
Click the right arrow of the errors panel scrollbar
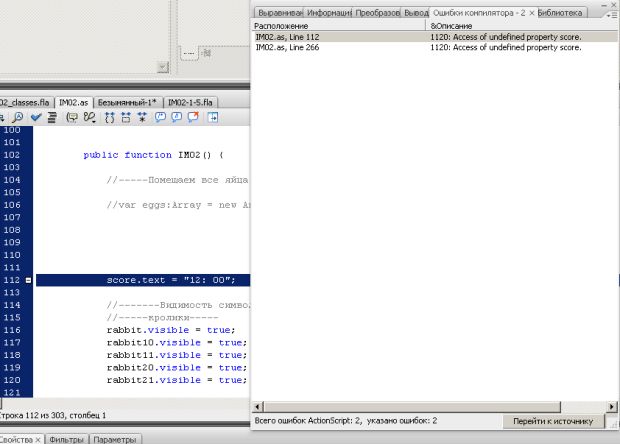(x=612, y=406)
